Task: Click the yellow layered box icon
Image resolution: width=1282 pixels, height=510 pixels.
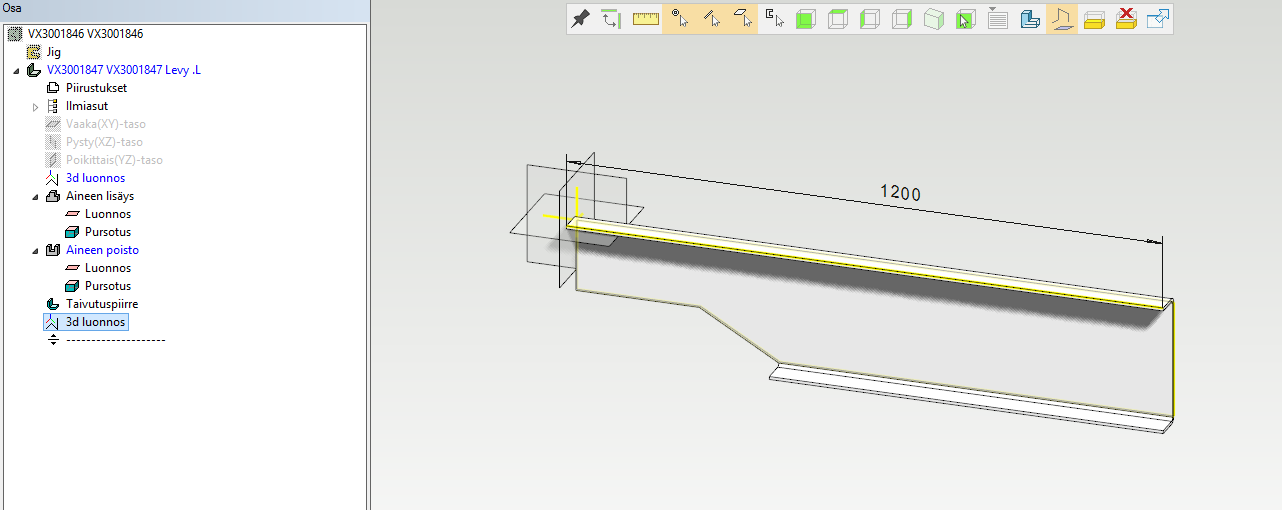Action: [1094, 19]
